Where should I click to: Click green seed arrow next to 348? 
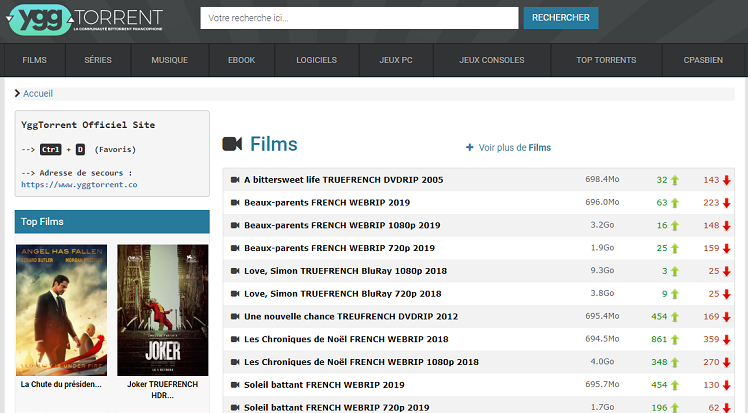click(675, 362)
